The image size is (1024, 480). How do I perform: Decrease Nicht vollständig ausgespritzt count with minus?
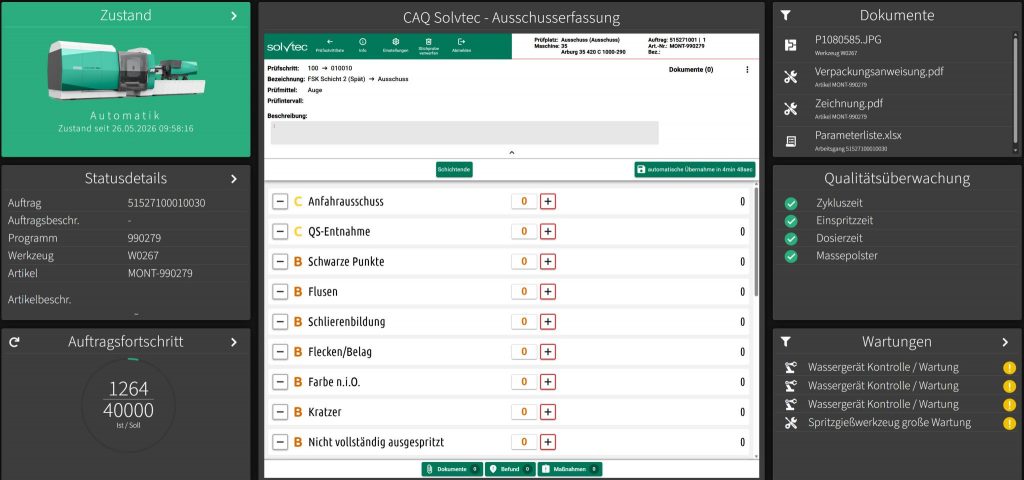[x=280, y=442]
